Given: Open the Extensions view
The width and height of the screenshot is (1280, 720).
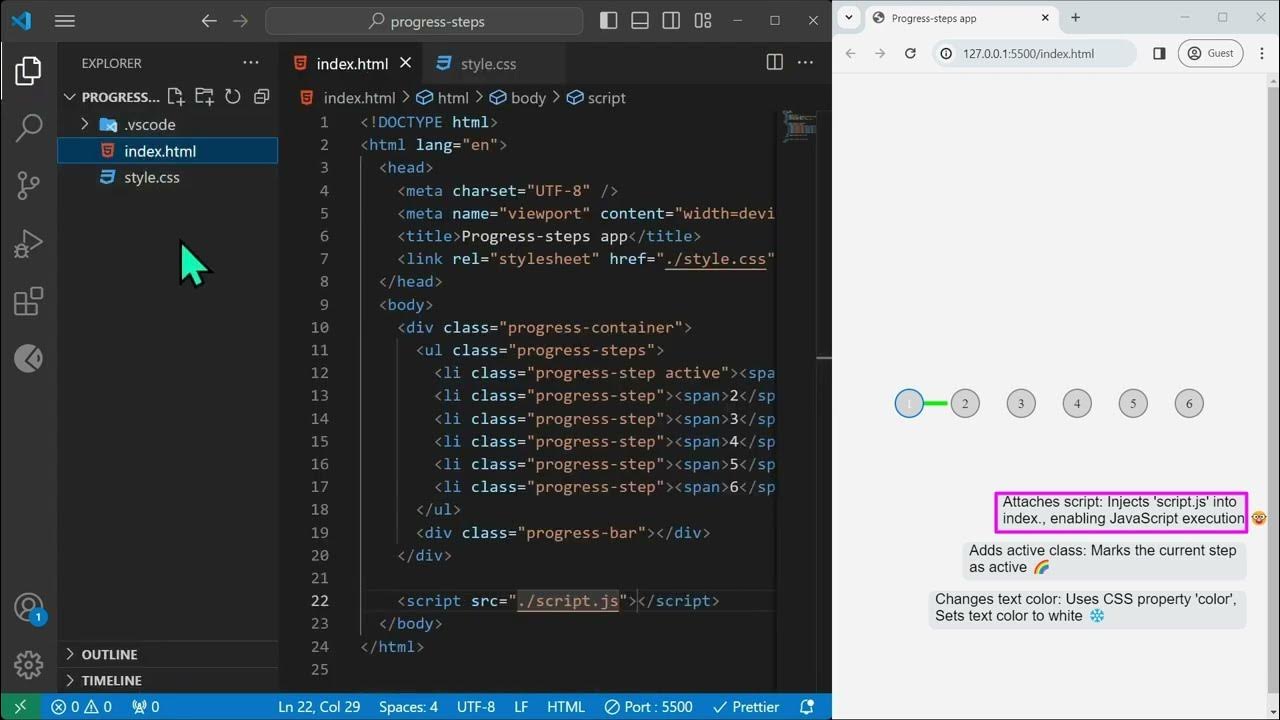Looking at the screenshot, I should tap(28, 301).
